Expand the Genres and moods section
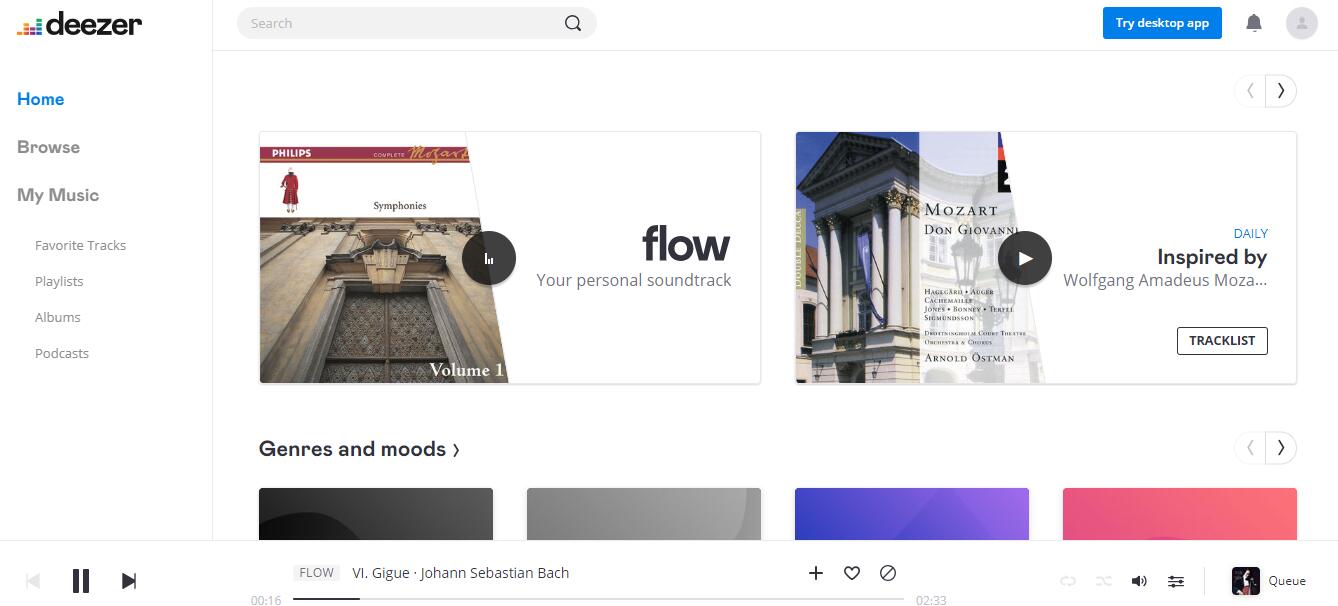 pos(359,449)
